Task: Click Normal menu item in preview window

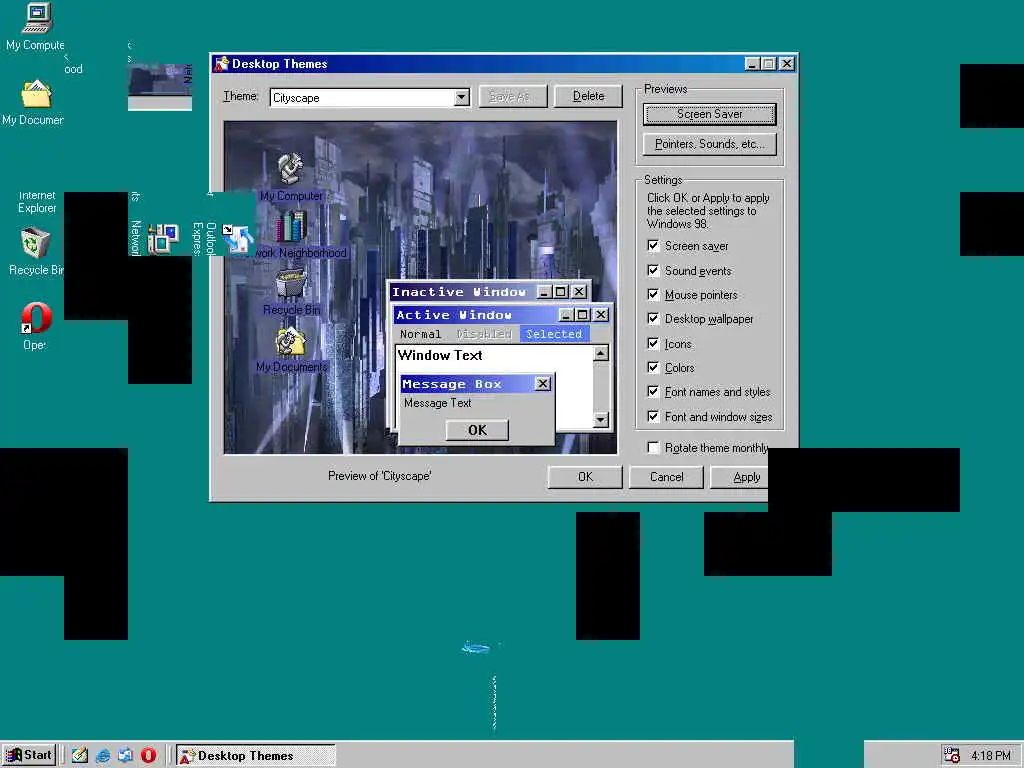Action: click(421, 334)
